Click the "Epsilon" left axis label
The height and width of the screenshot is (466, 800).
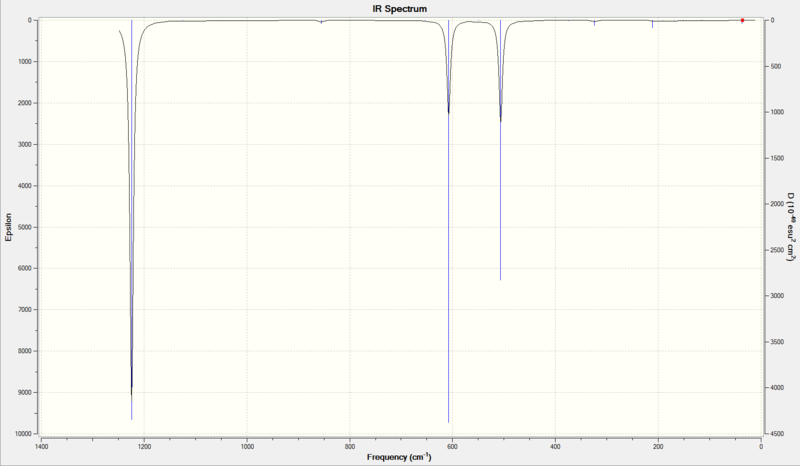point(8,227)
